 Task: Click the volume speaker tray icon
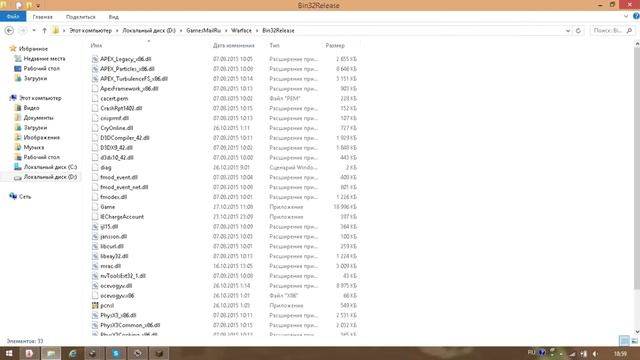(x=595, y=353)
